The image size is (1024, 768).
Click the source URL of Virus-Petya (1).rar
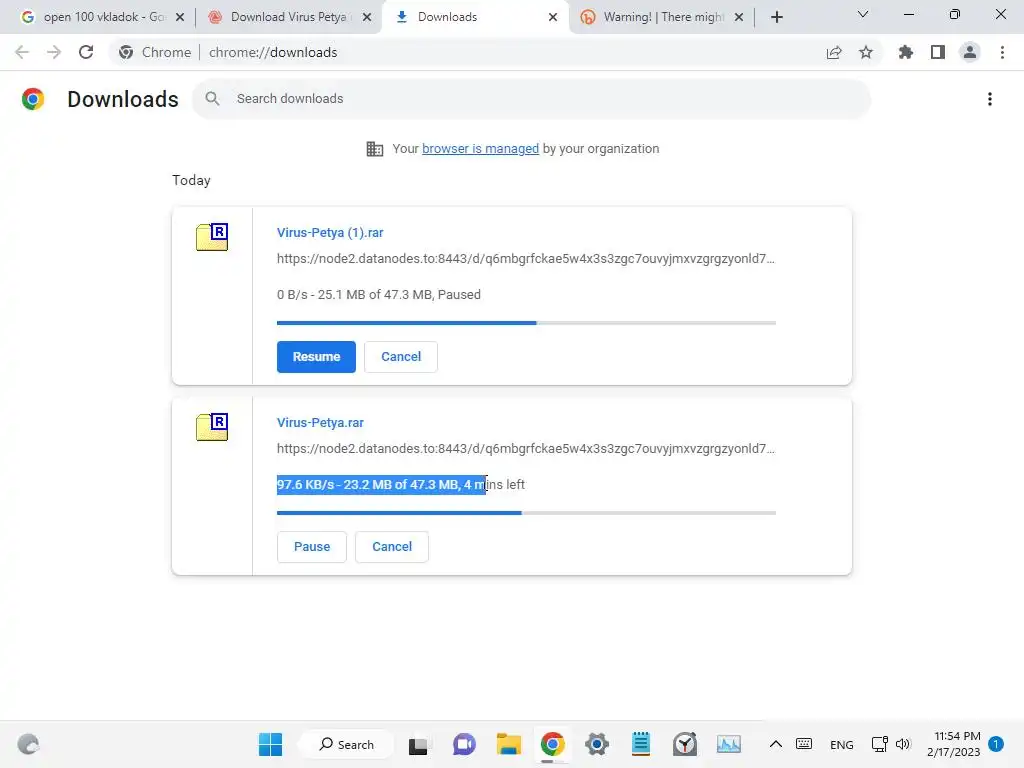526,259
